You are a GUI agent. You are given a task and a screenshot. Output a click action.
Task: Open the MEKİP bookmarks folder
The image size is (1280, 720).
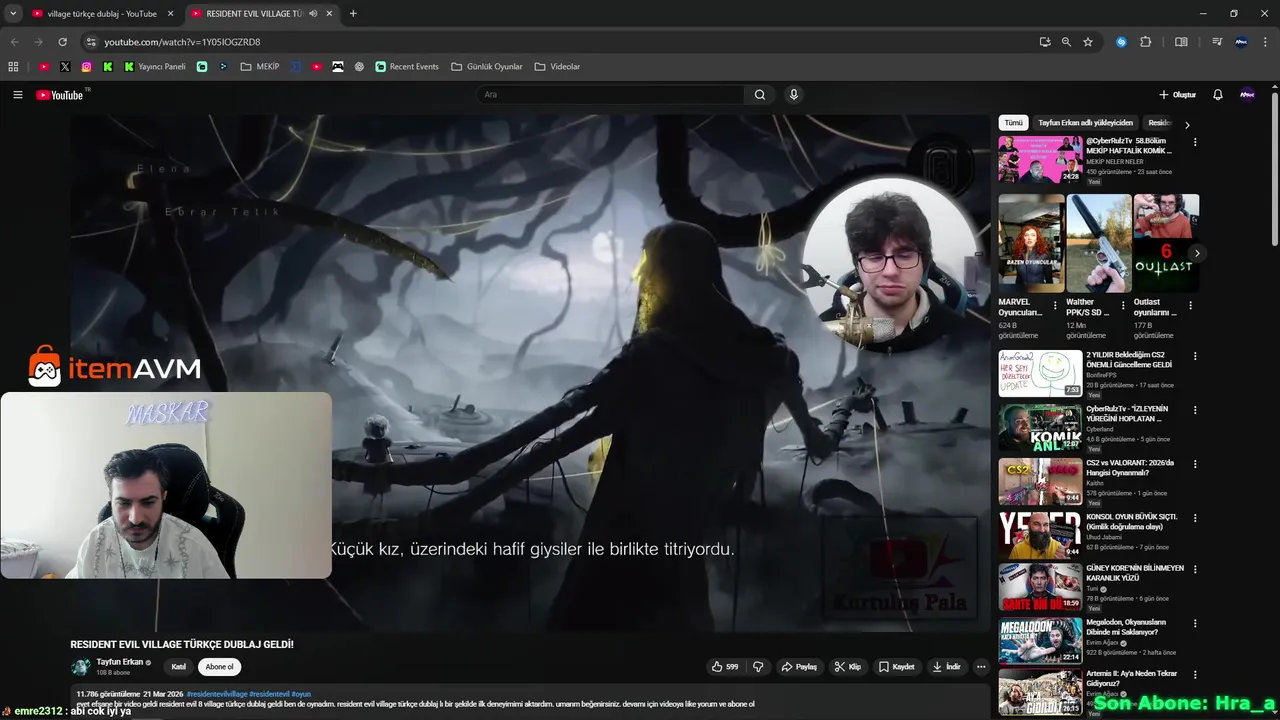tap(260, 67)
